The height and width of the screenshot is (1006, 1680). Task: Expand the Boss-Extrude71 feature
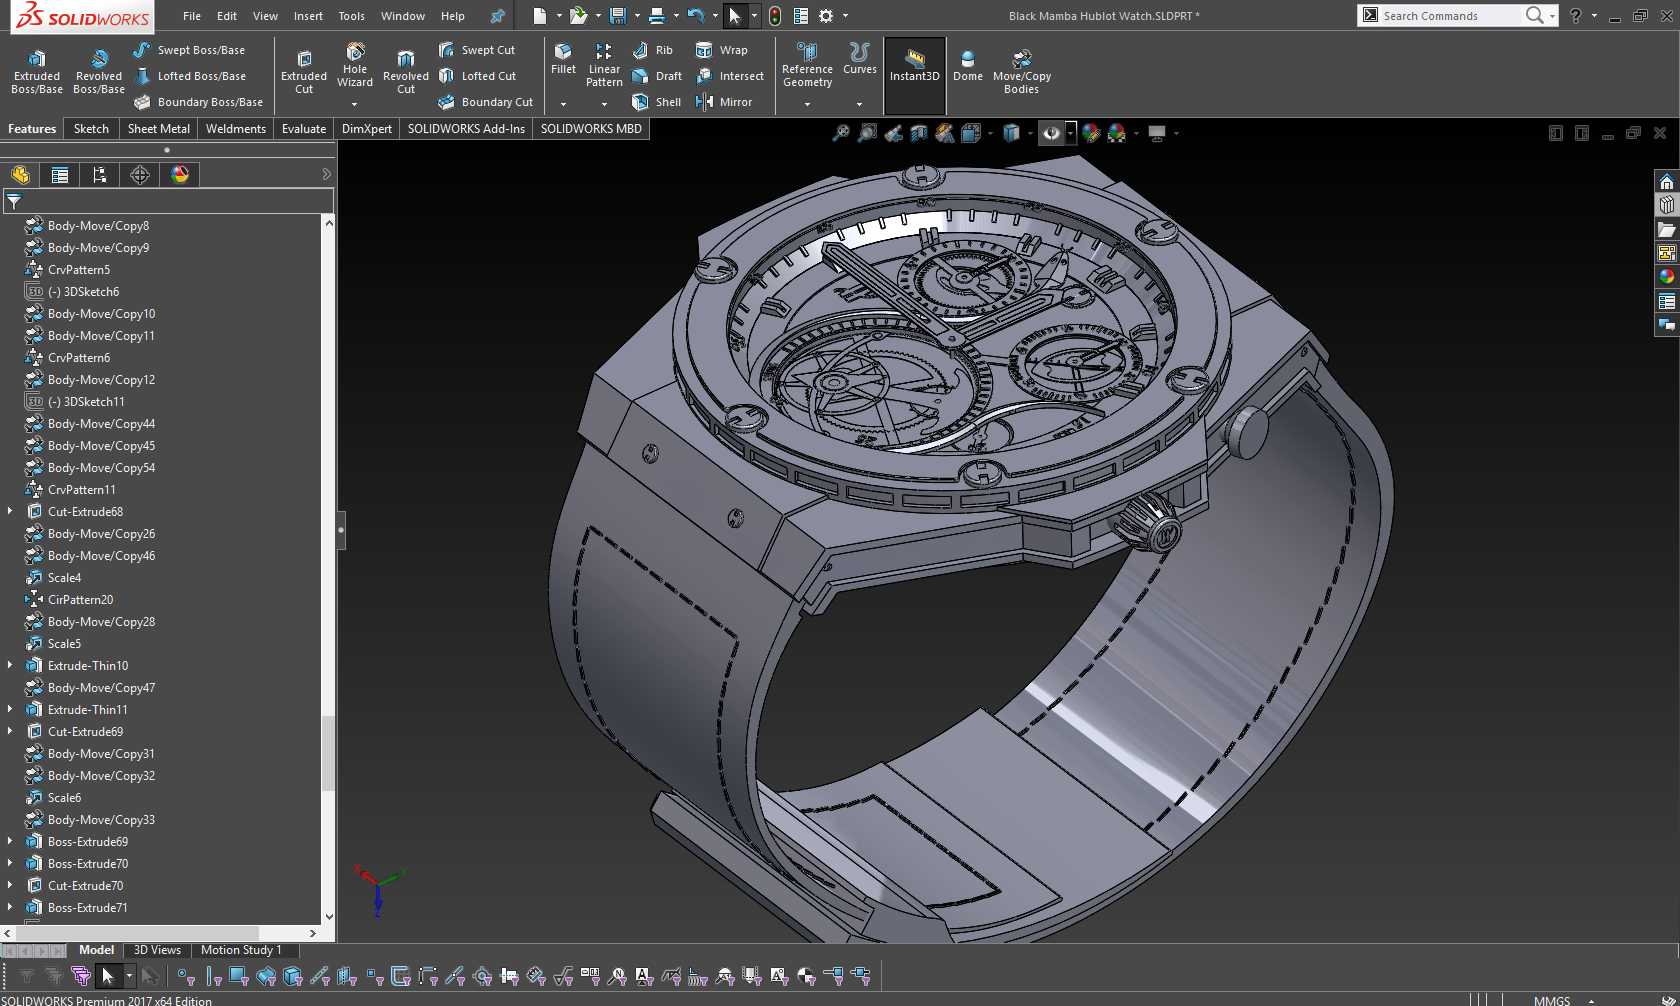pyautogui.click(x=10, y=907)
